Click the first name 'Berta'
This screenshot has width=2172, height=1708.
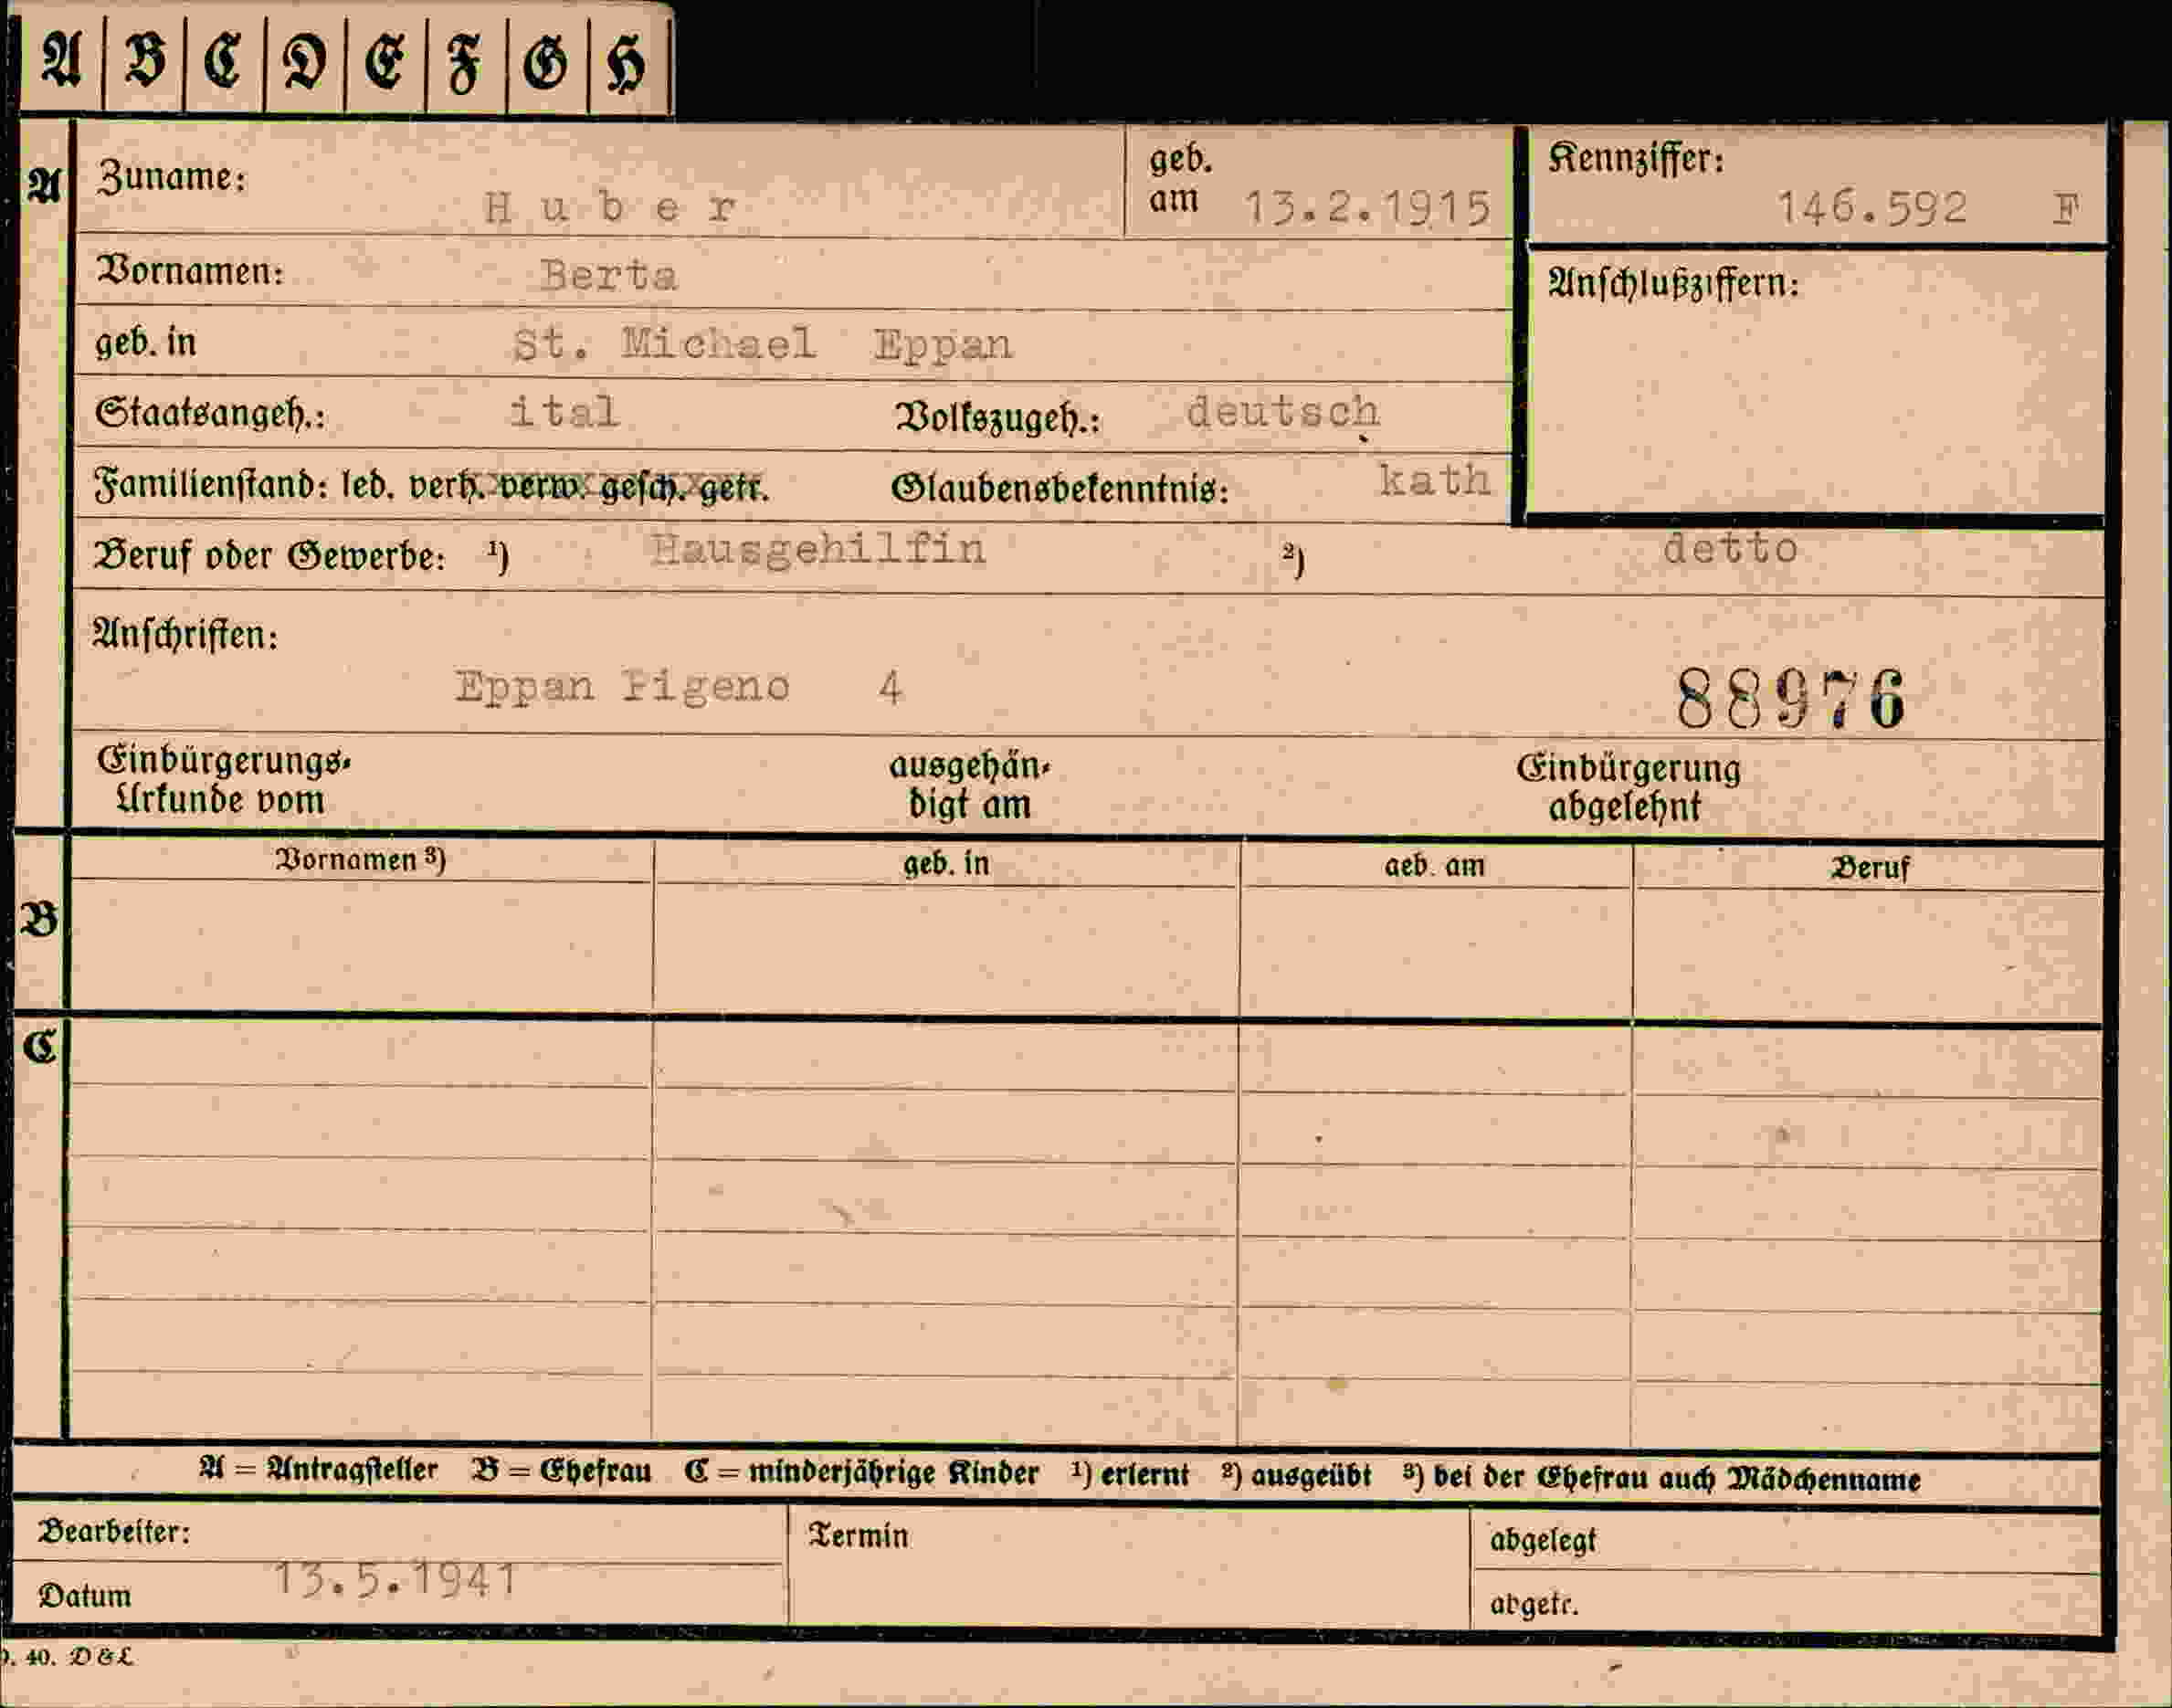click(608, 276)
